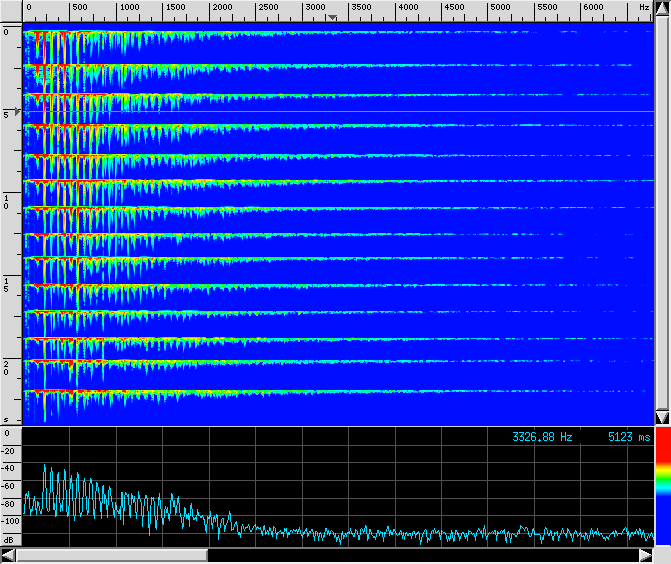Click the 3326.88 Hz frequency readout
This screenshot has height=564, width=671.
click(x=542, y=437)
